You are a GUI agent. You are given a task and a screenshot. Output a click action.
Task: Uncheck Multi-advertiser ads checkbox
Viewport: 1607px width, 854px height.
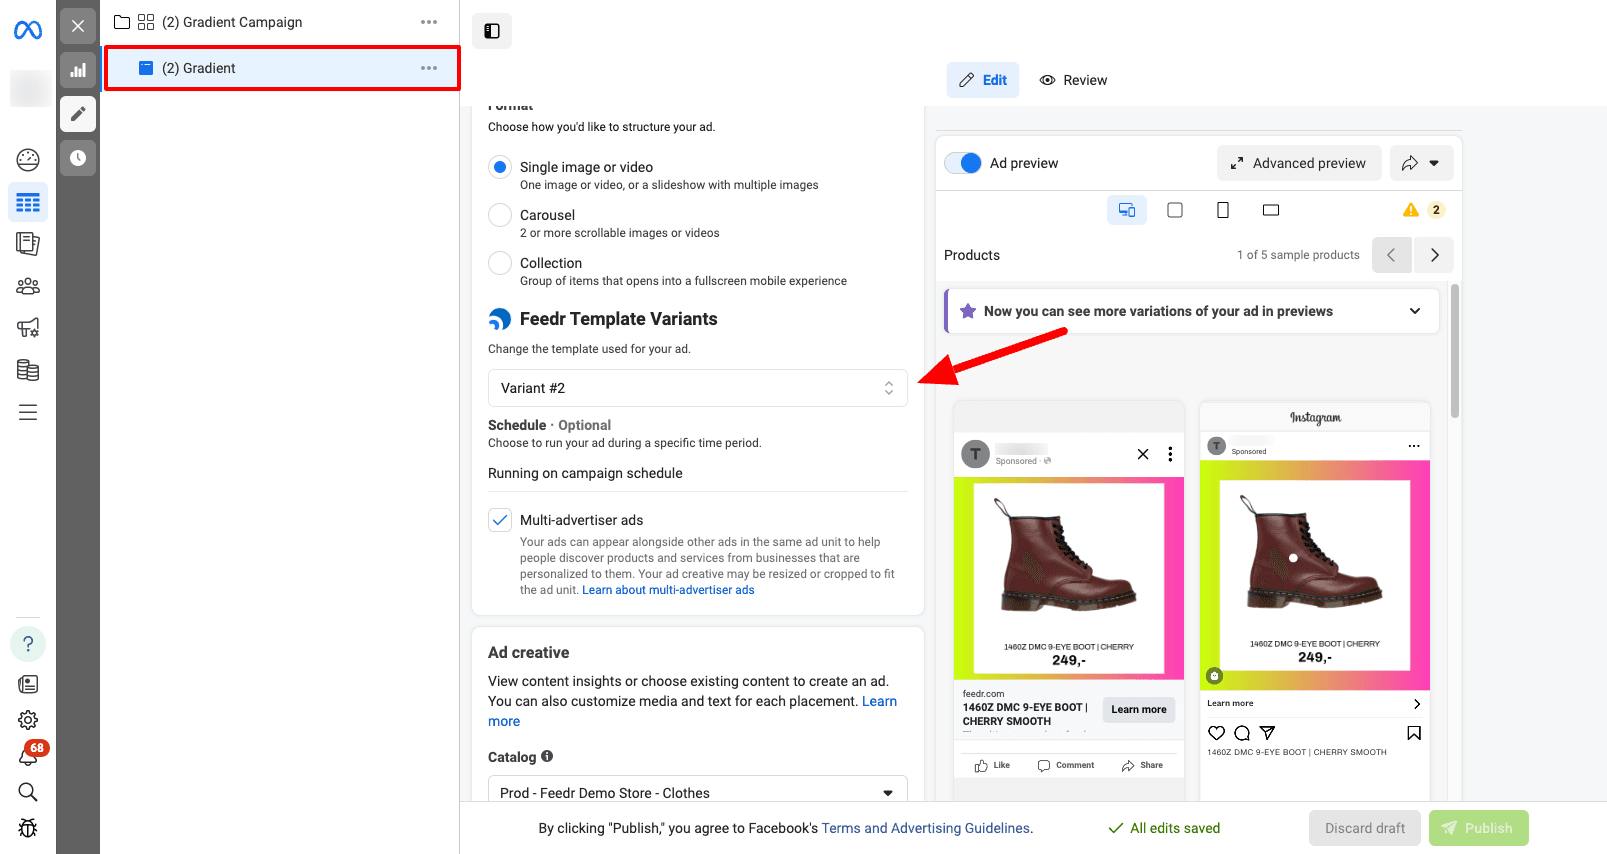(500, 520)
